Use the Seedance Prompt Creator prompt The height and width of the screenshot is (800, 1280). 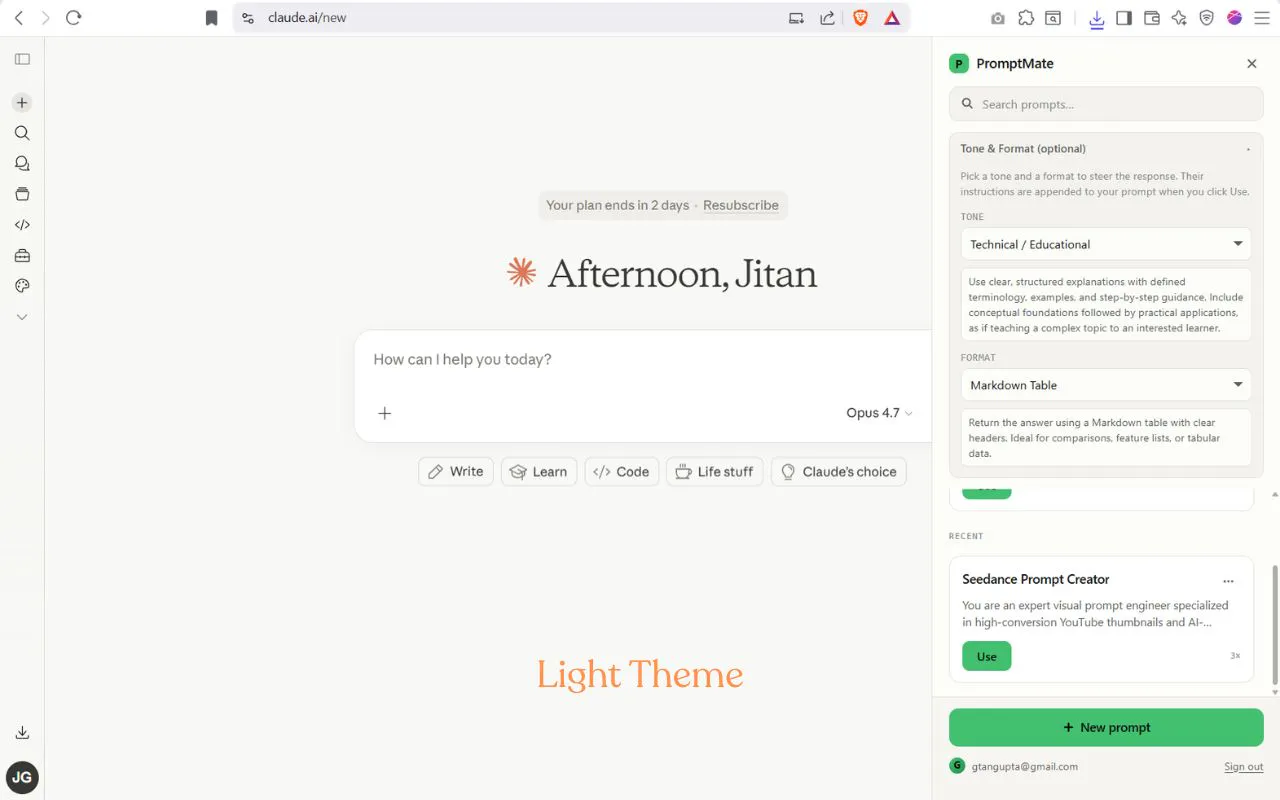987,656
